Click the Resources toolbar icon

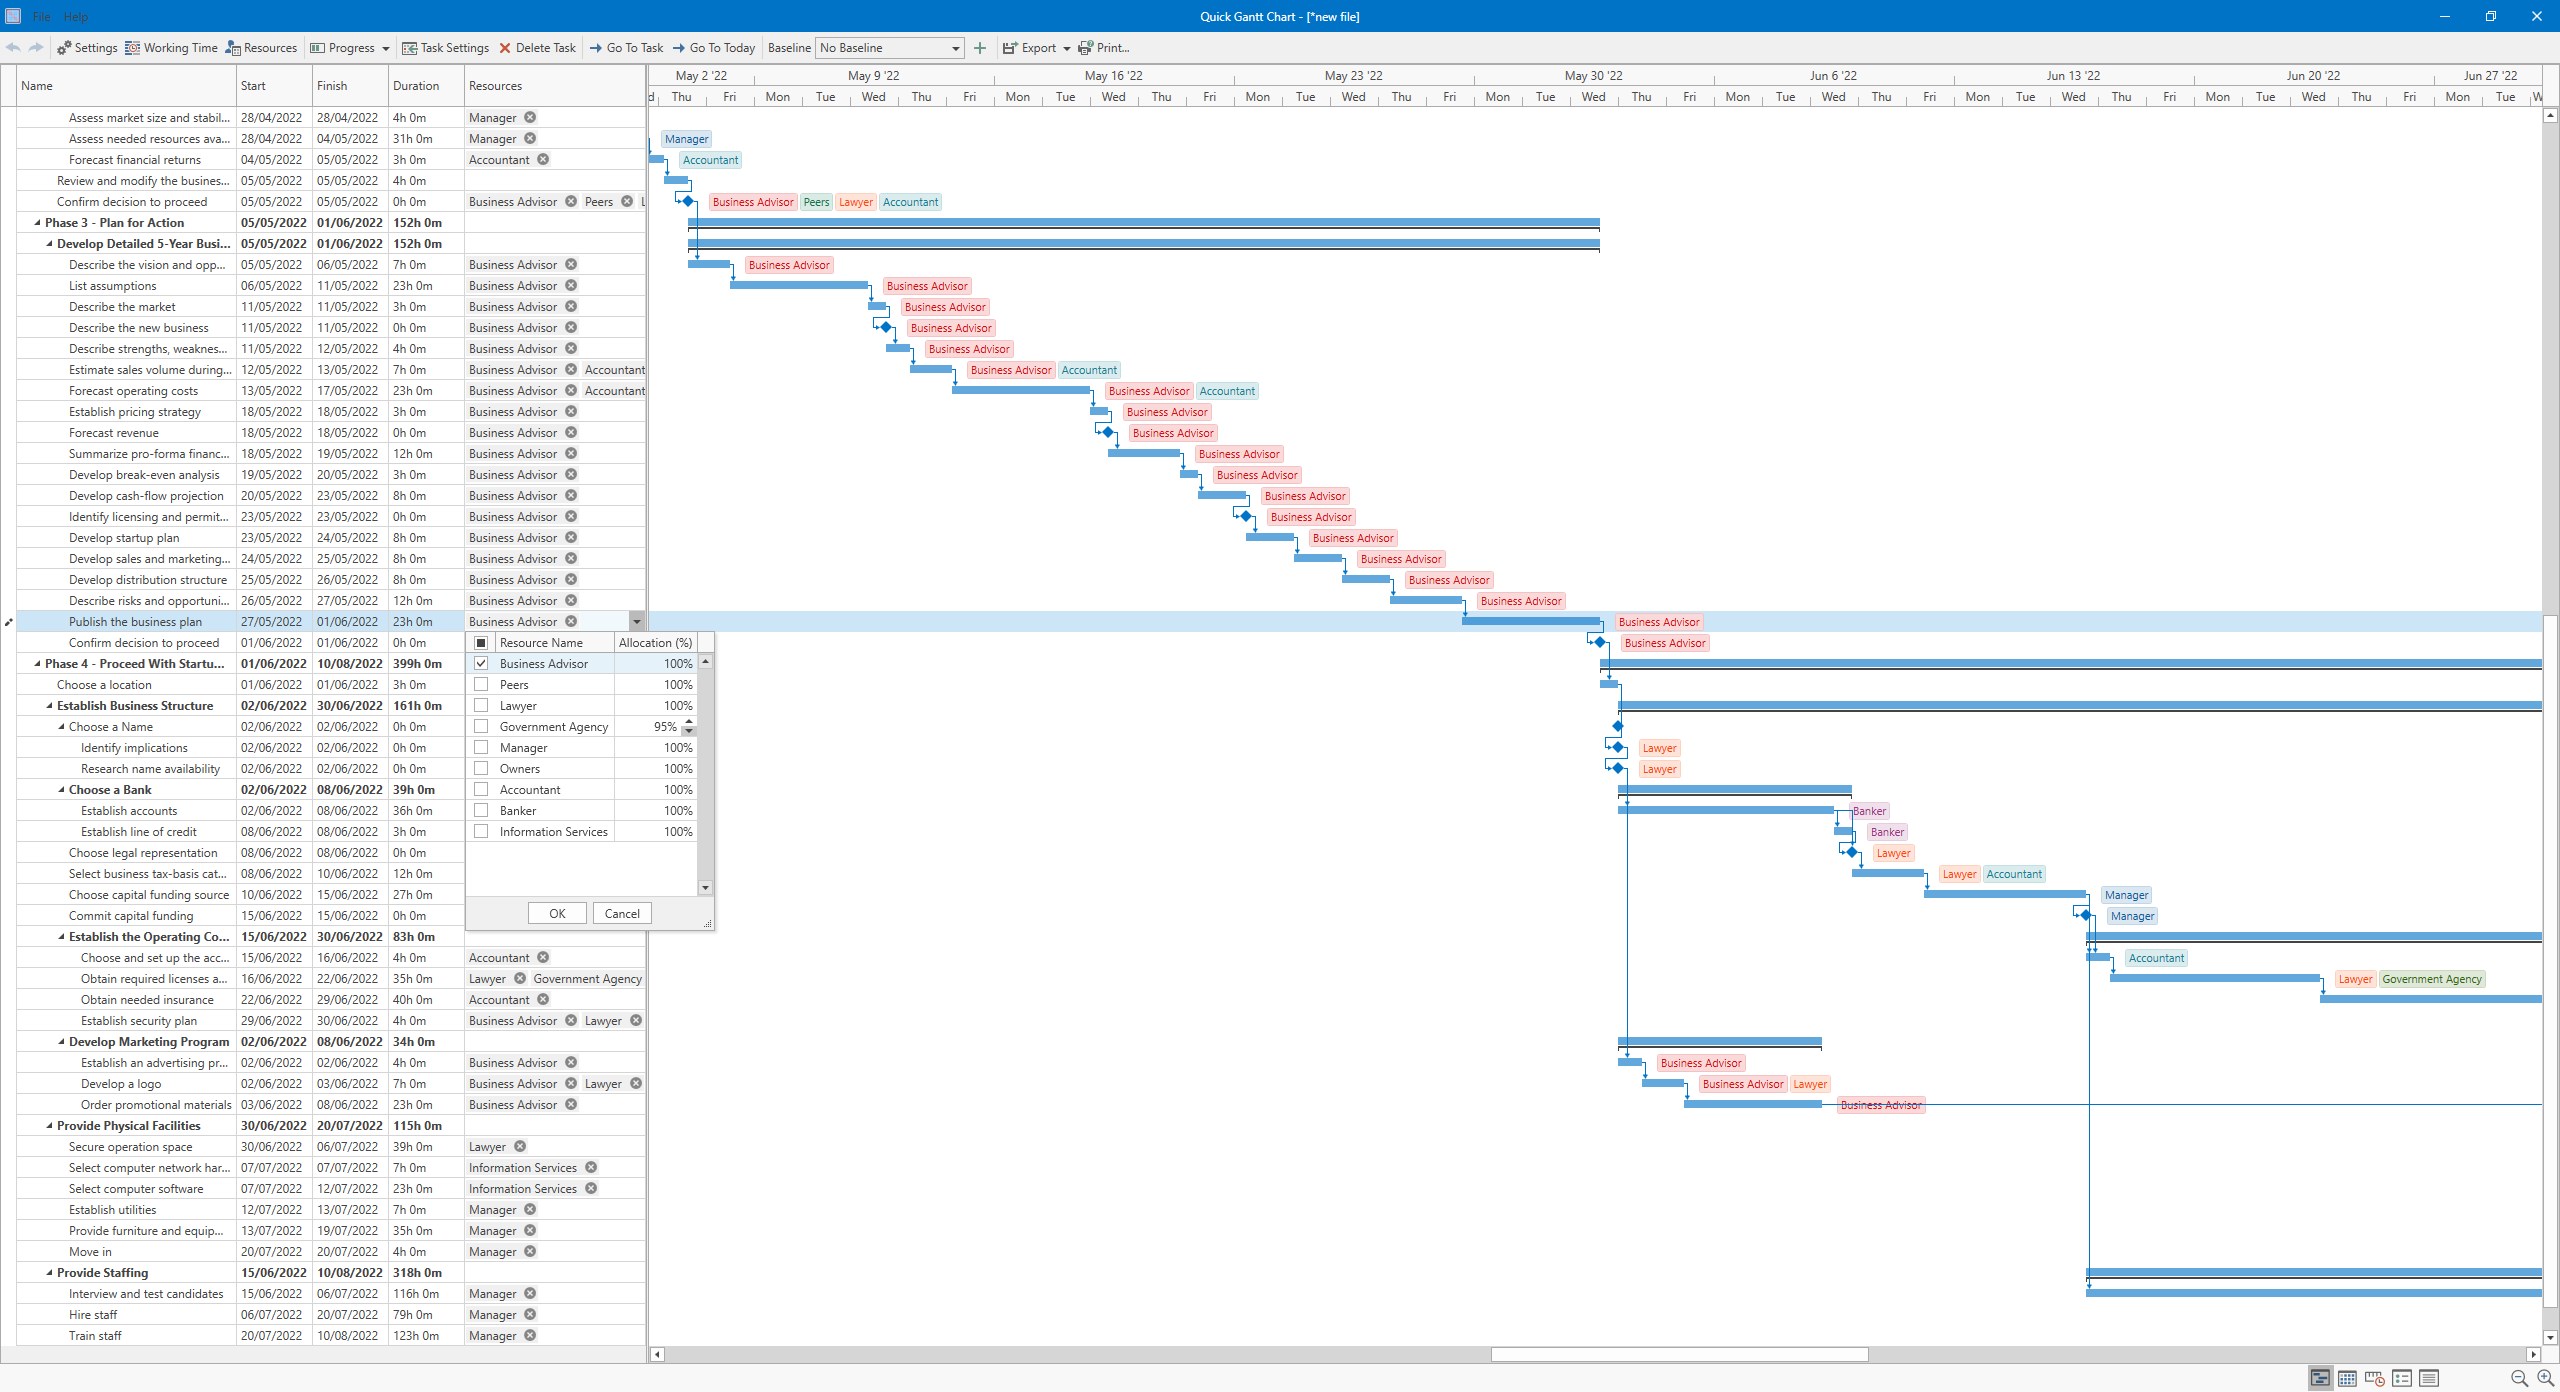(233, 48)
